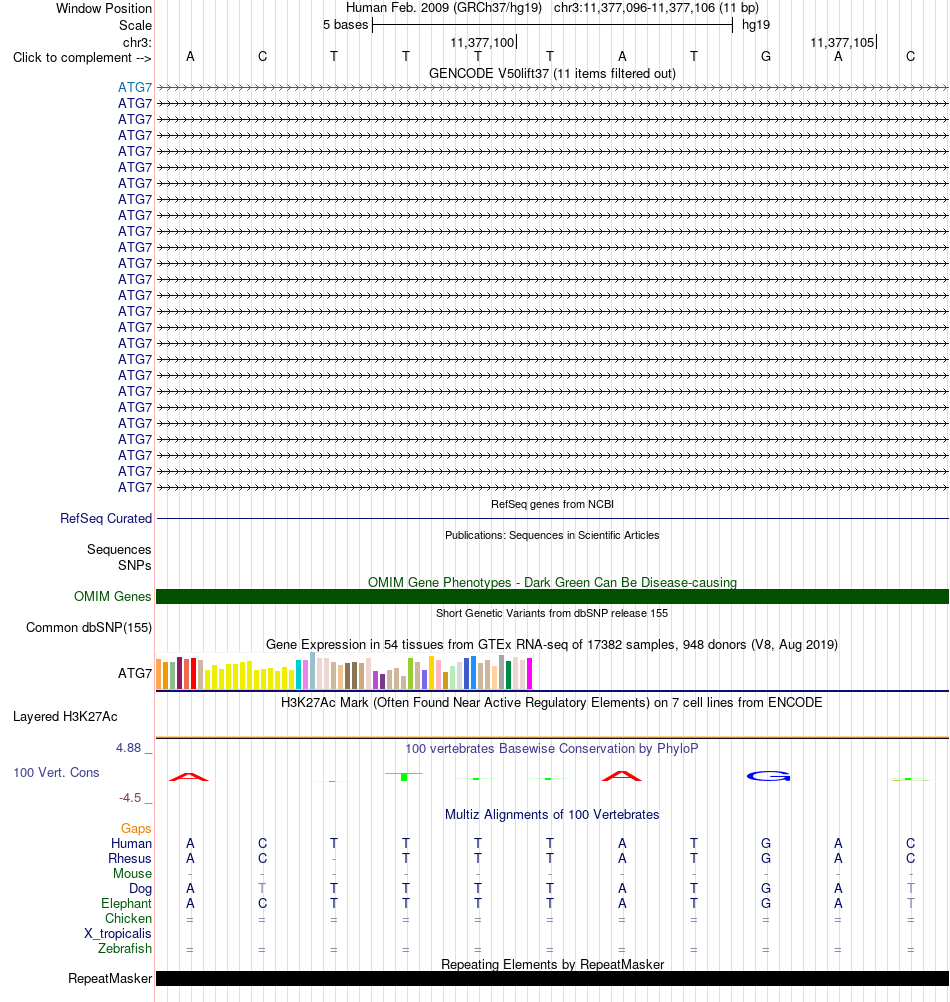Click the Publications: Sequences in Scientific Articles title
This screenshot has width=950, height=1002.
point(552,536)
